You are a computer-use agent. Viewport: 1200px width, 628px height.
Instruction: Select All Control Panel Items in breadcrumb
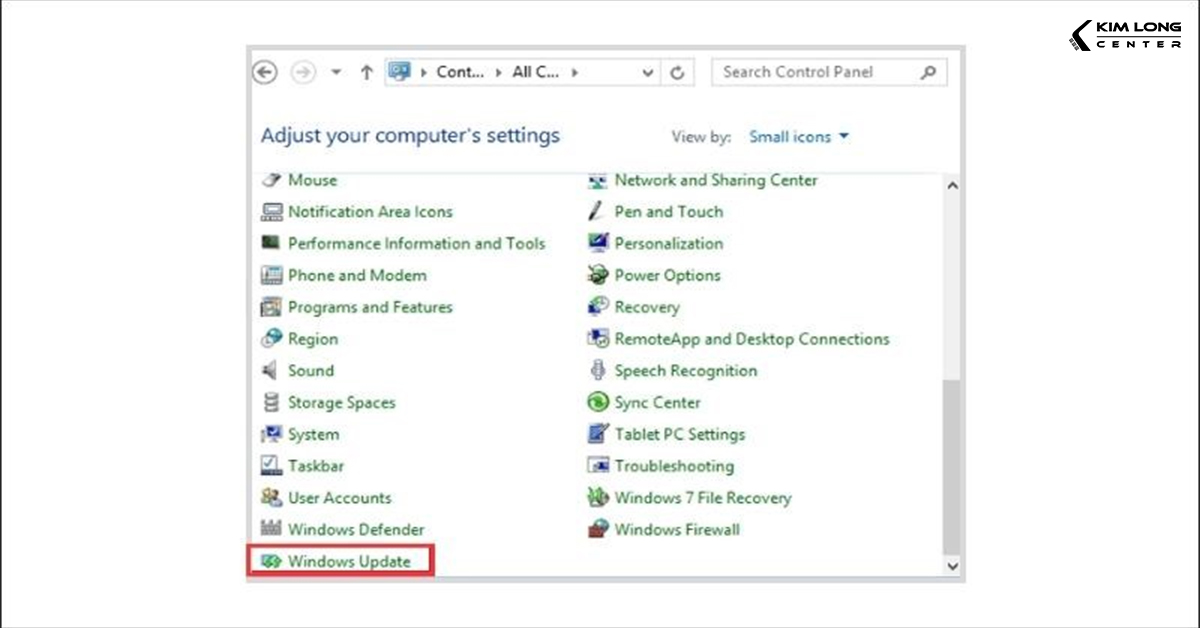click(x=535, y=72)
